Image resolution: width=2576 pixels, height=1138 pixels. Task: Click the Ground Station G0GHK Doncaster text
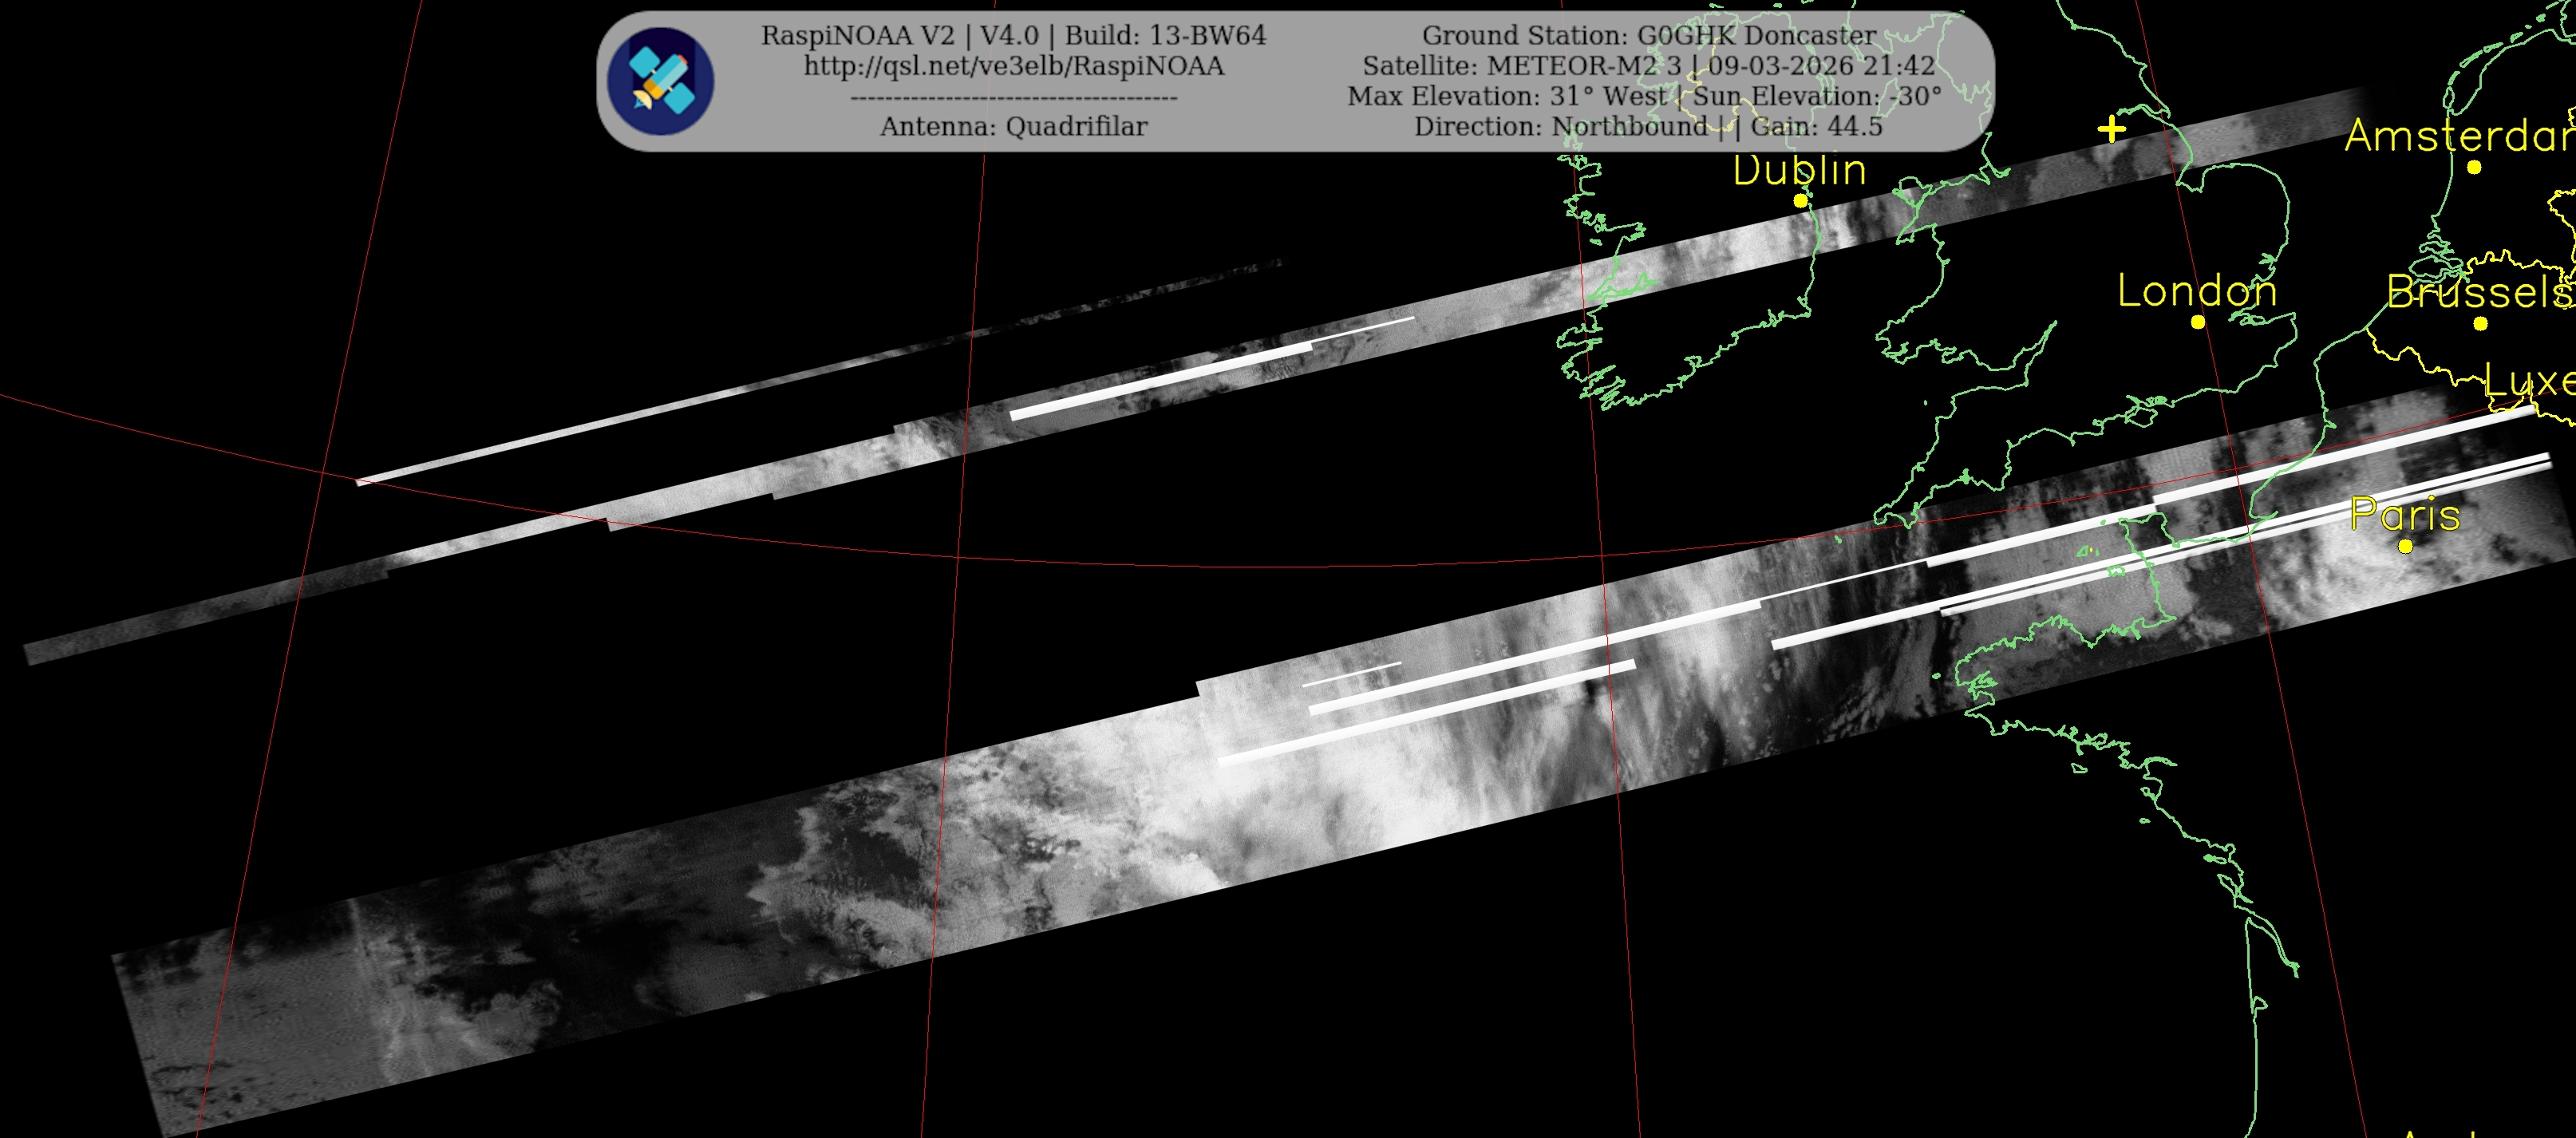tap(1648, 36)
